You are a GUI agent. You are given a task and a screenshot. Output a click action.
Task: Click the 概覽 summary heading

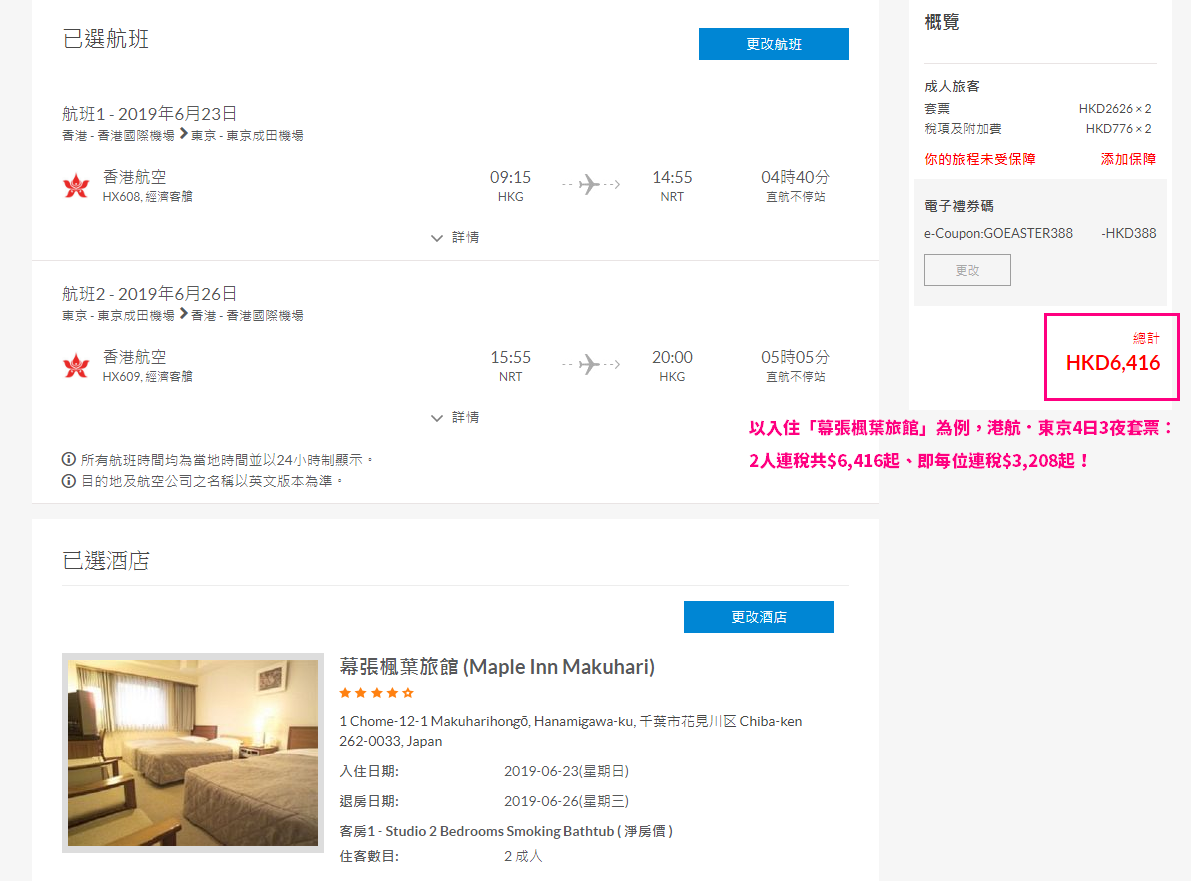tap(942, 22)
